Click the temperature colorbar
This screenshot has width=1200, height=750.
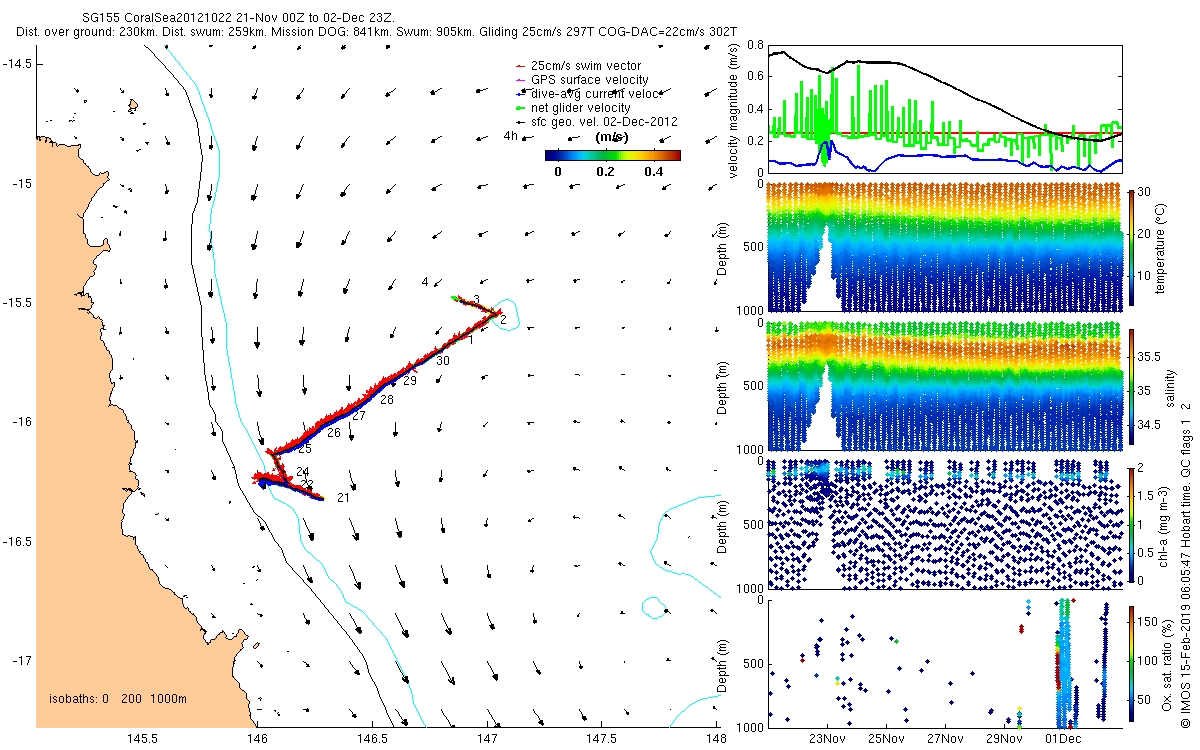tap(1132, 246)
